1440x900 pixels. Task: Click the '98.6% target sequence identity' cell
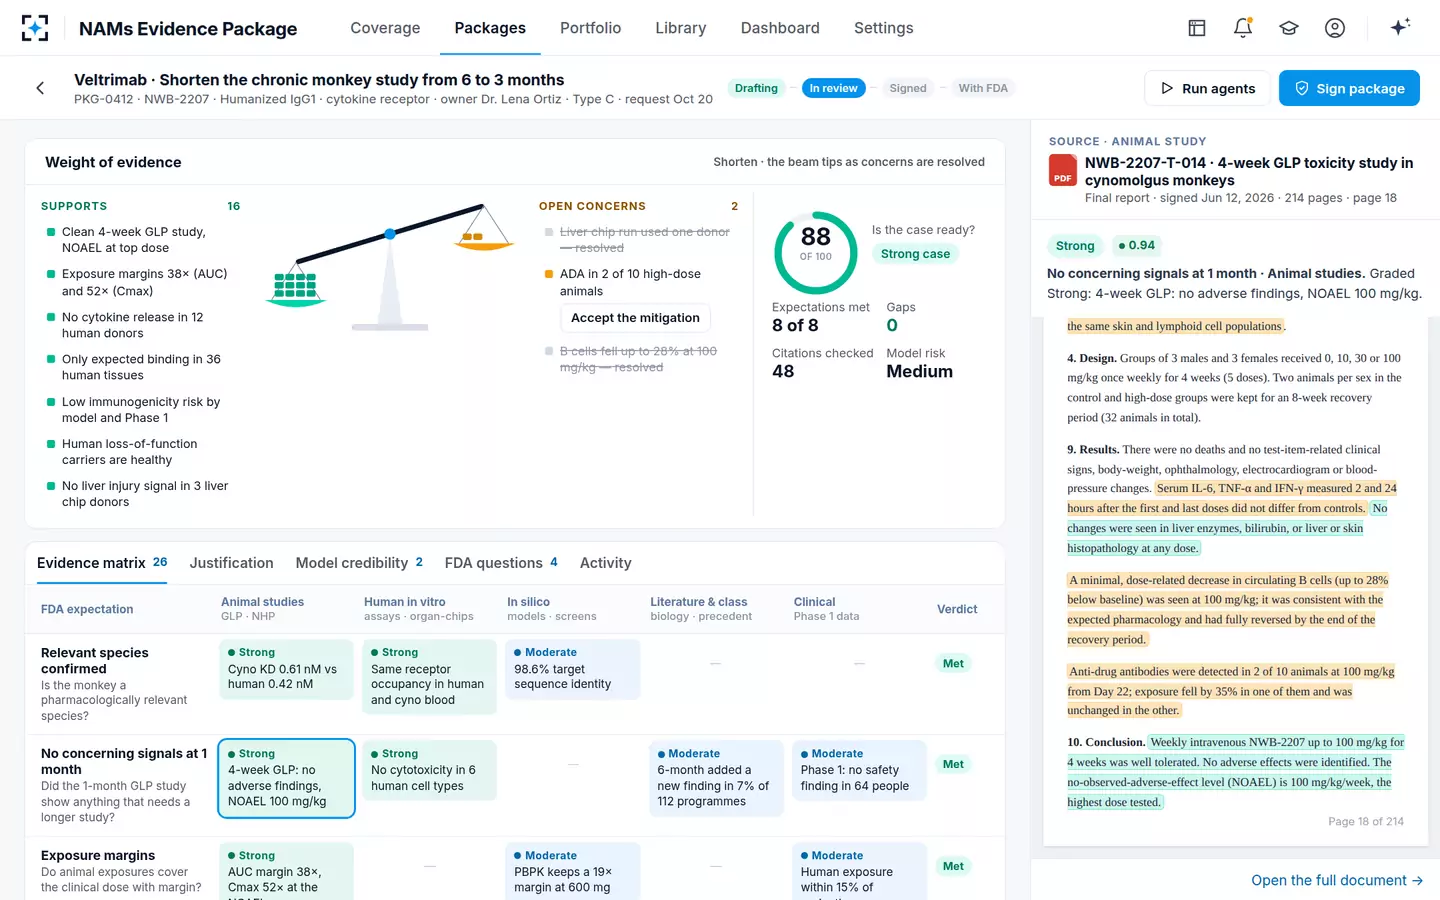pyautogui.click(x=573, y=669)
